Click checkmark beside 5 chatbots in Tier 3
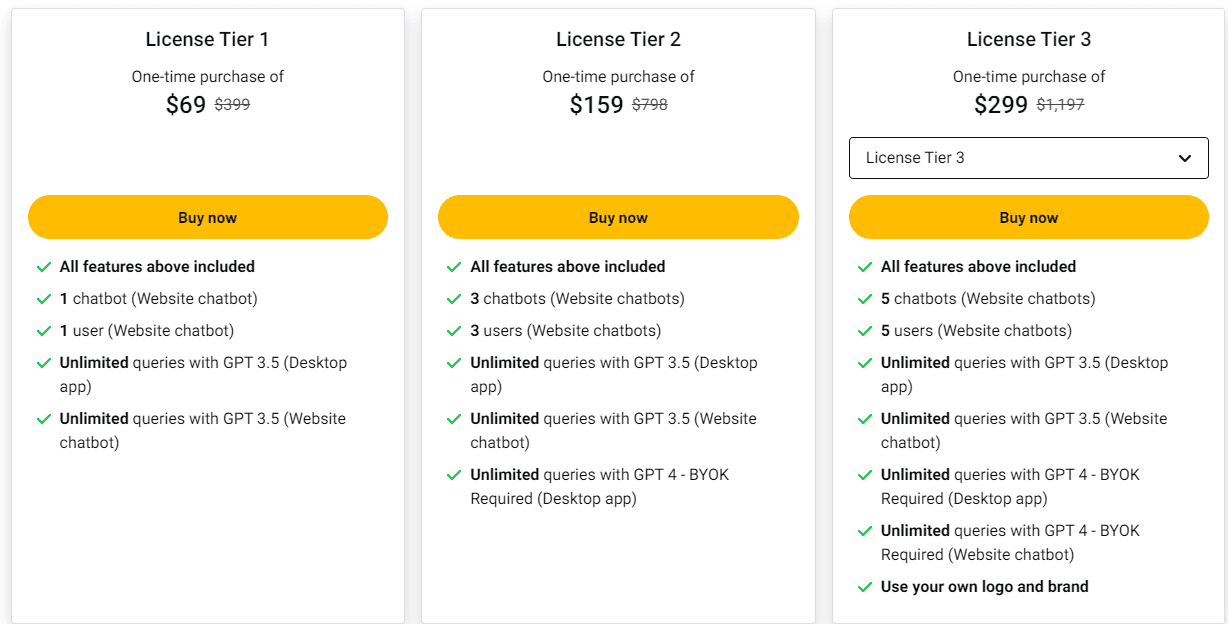 pyautogui.click(x=866, y=298)
